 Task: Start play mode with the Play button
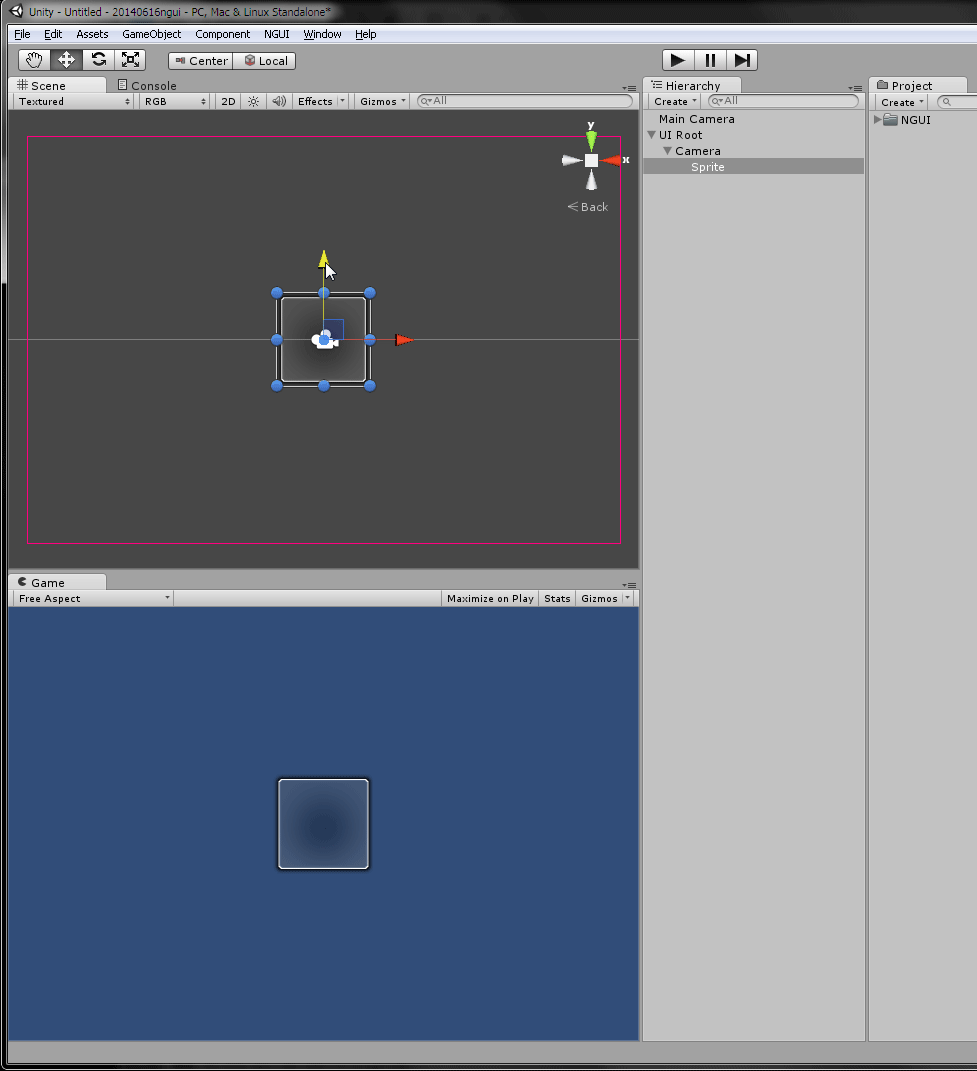(678, 60)
